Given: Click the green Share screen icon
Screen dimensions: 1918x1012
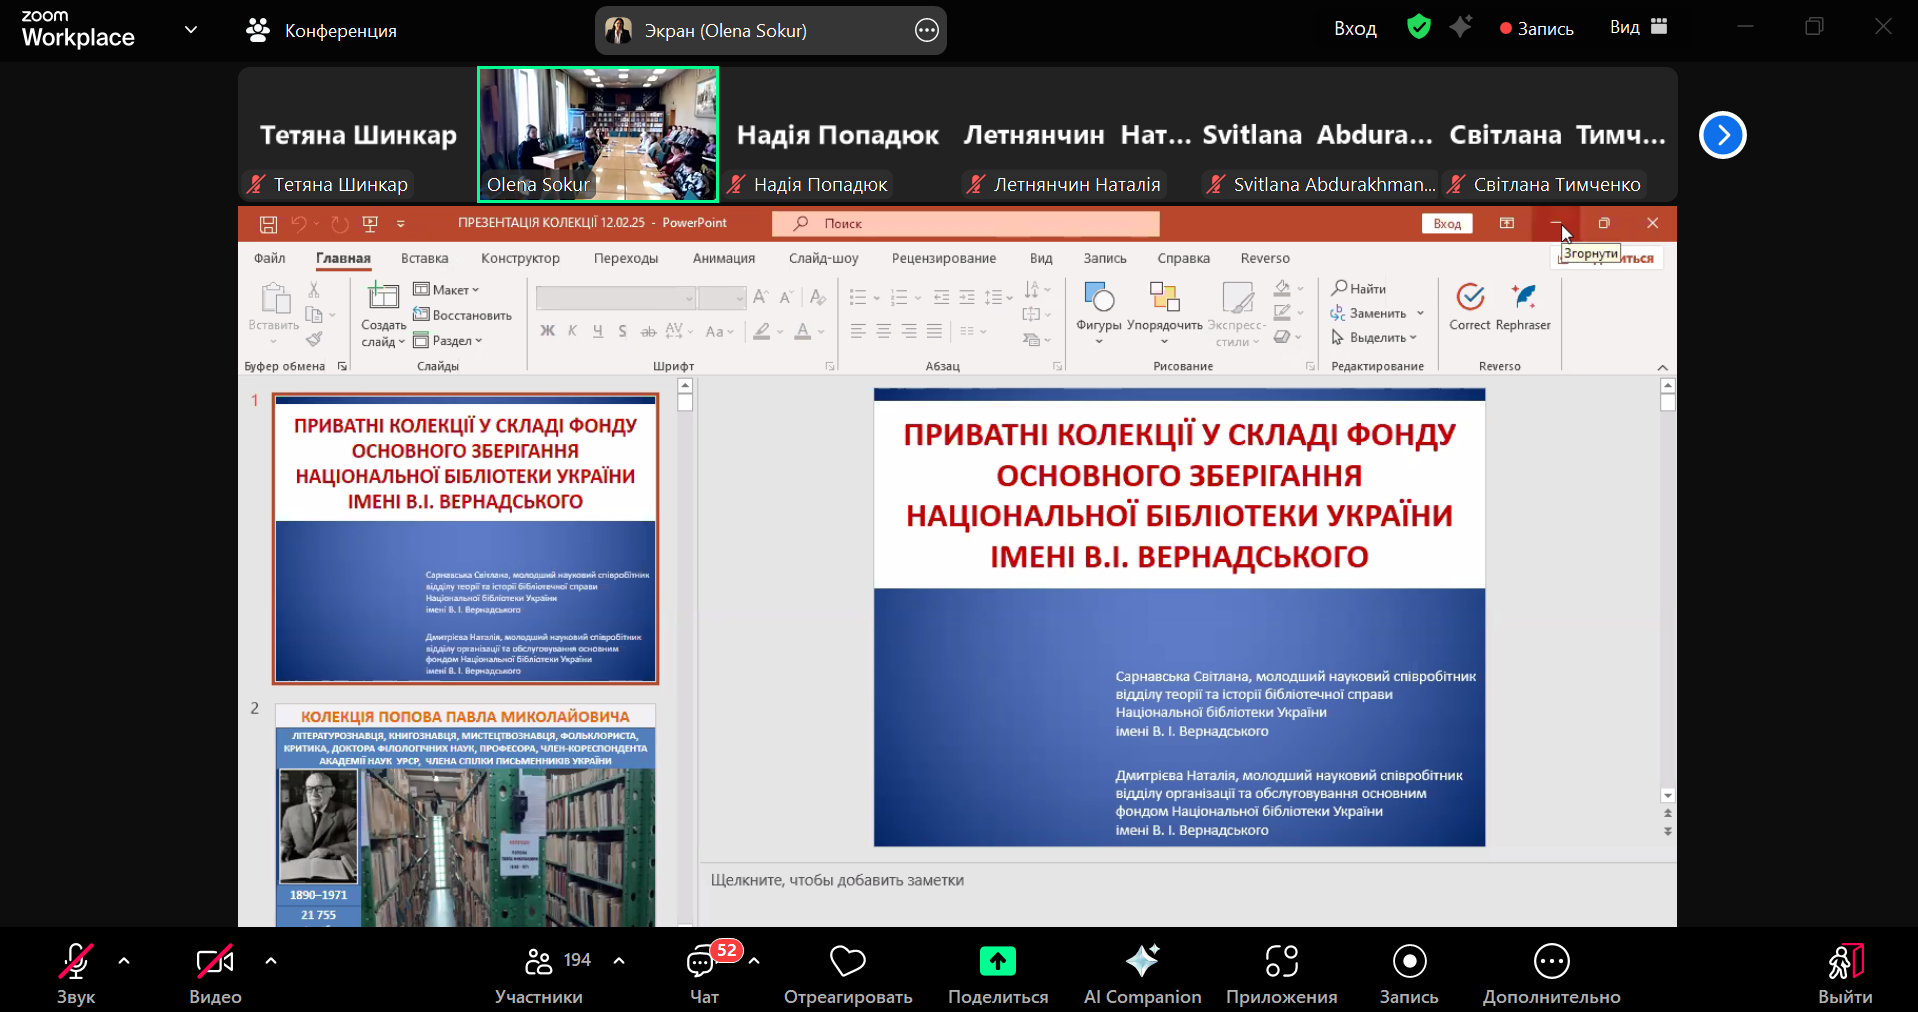Looking at the screenshot, I should click(x=997, y=961).
